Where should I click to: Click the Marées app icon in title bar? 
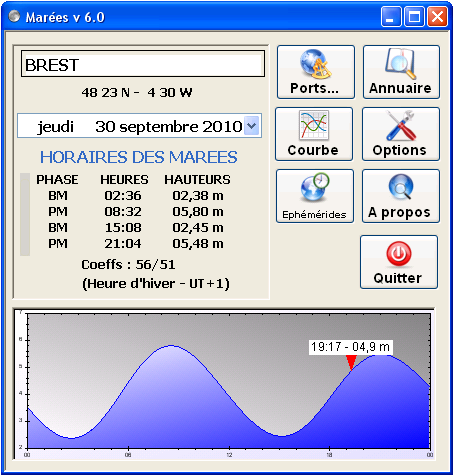coord(14,16)
